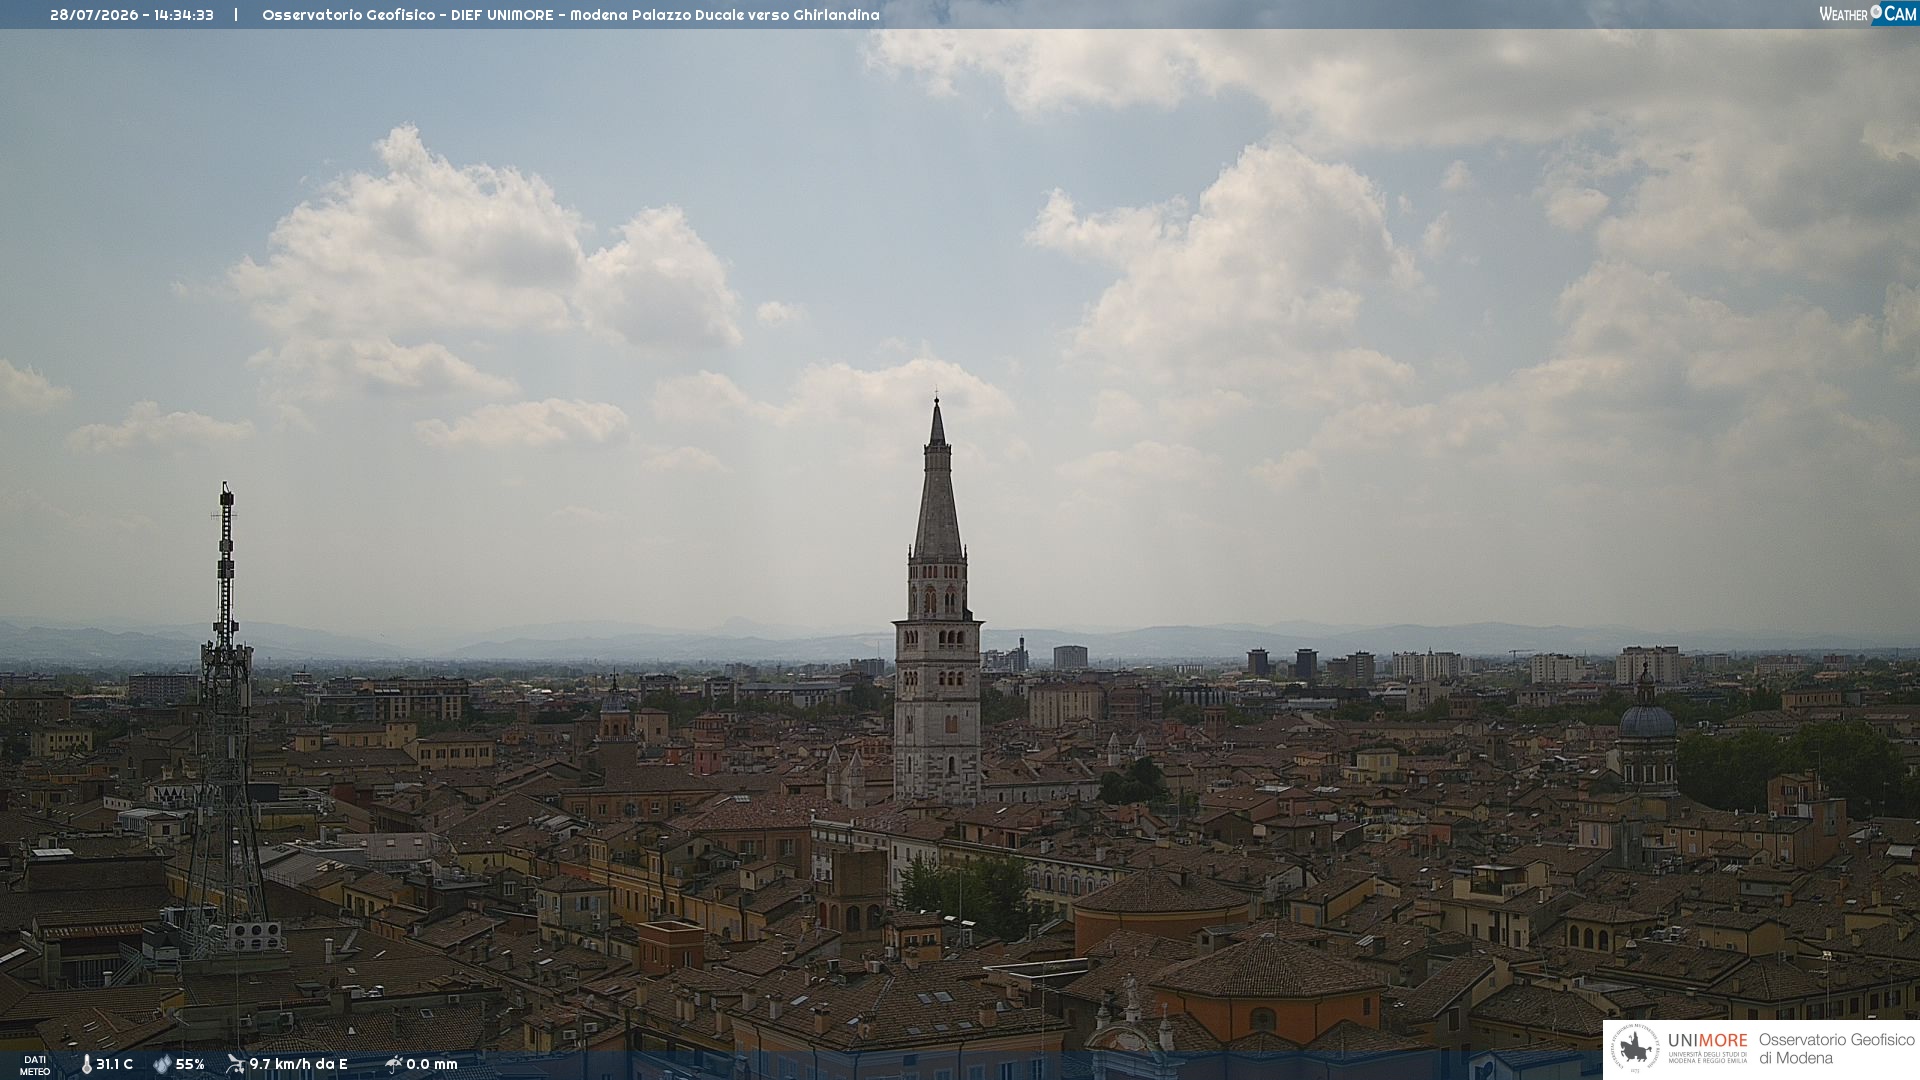This screenshot has width=1920, height=1080.
Task: Click the water droplets humidity icon
Action: (x=162, y=1064)
